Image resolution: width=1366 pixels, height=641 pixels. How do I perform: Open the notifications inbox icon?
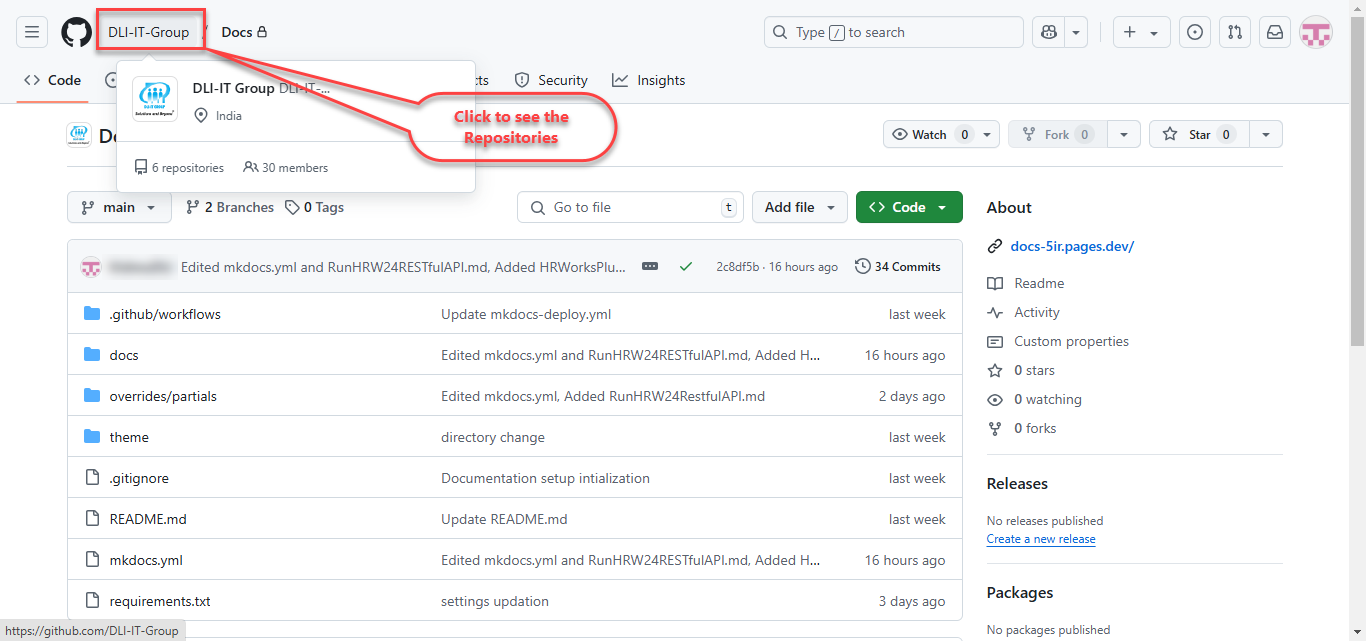click(1275, 32)
